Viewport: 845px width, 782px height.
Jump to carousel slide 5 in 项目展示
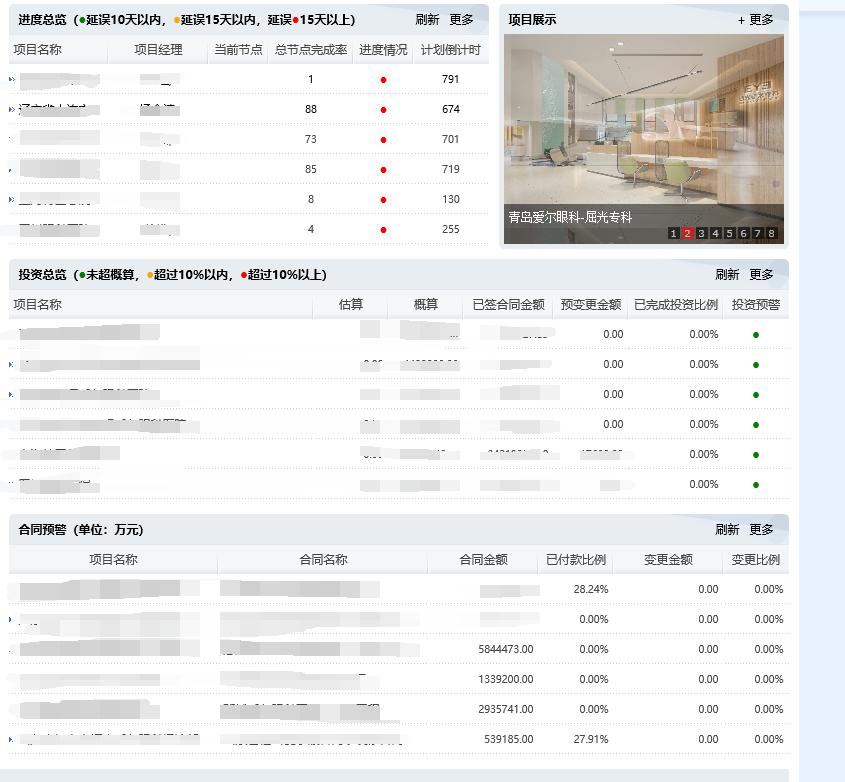(x=730, y=234)
